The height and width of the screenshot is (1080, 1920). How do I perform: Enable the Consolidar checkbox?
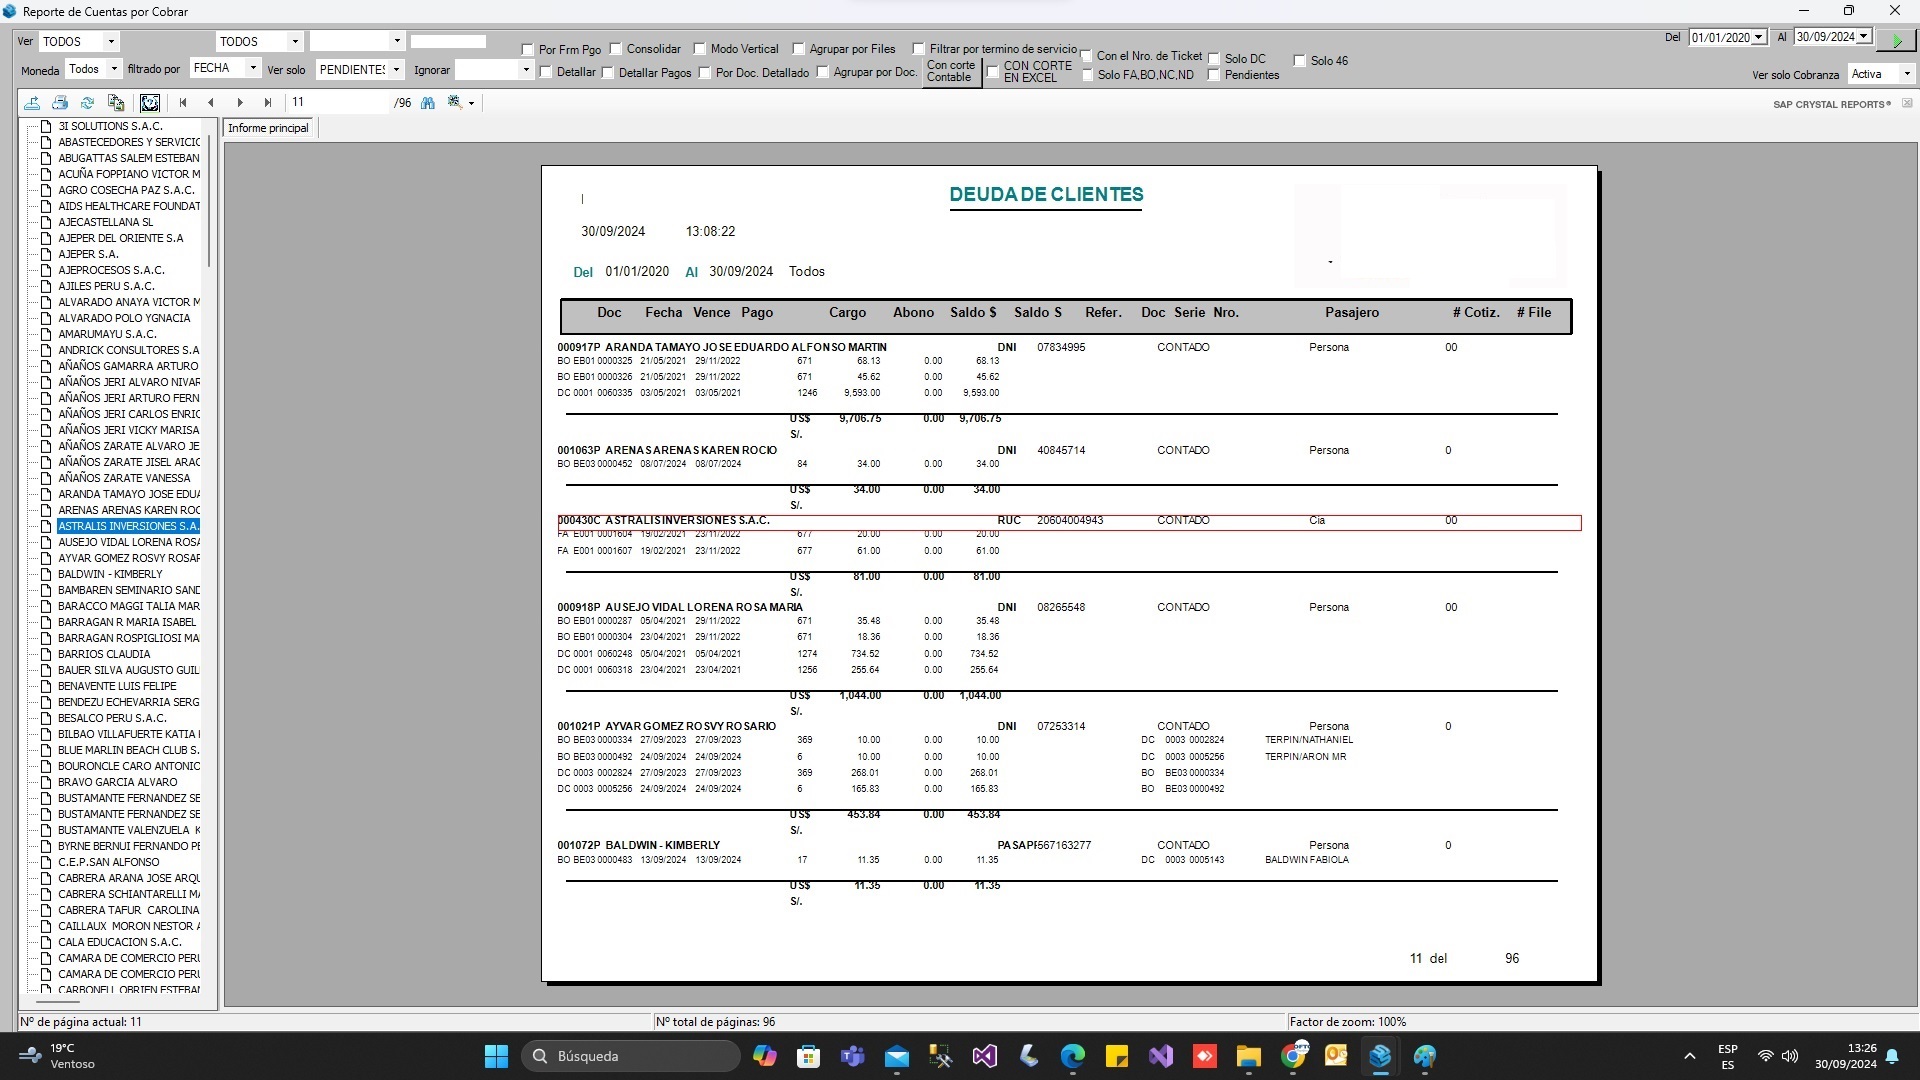617,49
